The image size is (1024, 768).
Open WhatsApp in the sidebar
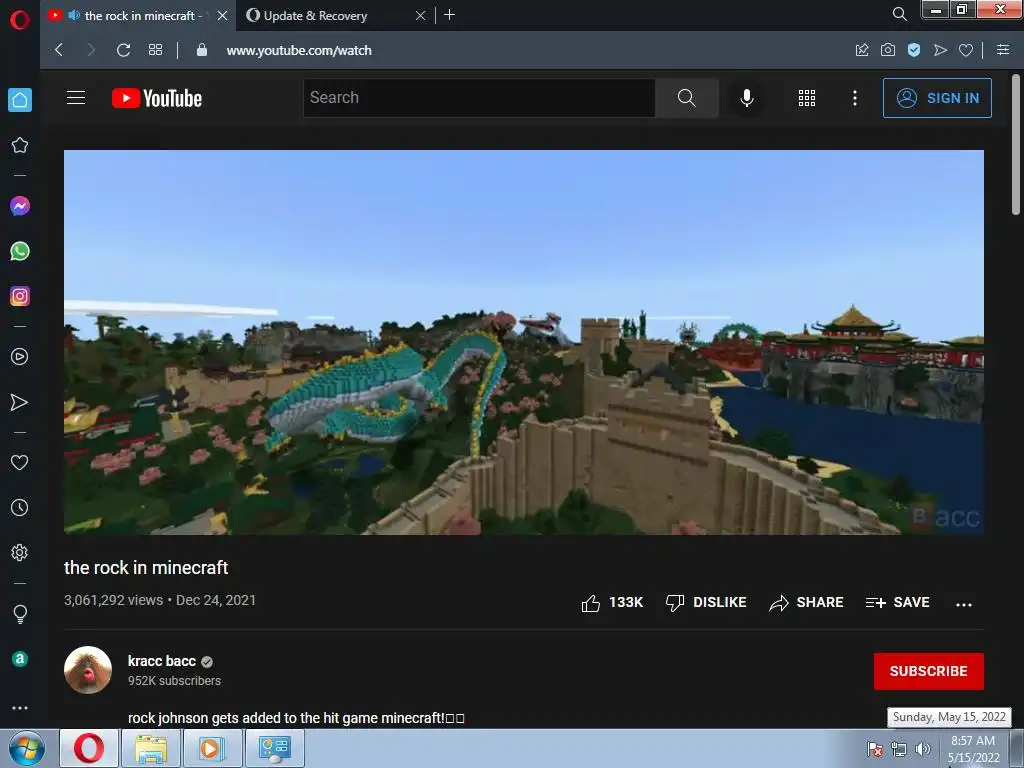[x=20, y=251]
